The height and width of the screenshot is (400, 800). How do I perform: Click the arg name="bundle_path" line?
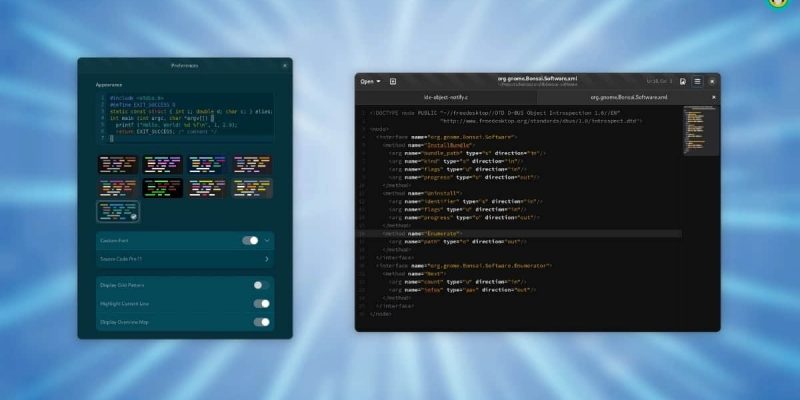tap(467, 153)
